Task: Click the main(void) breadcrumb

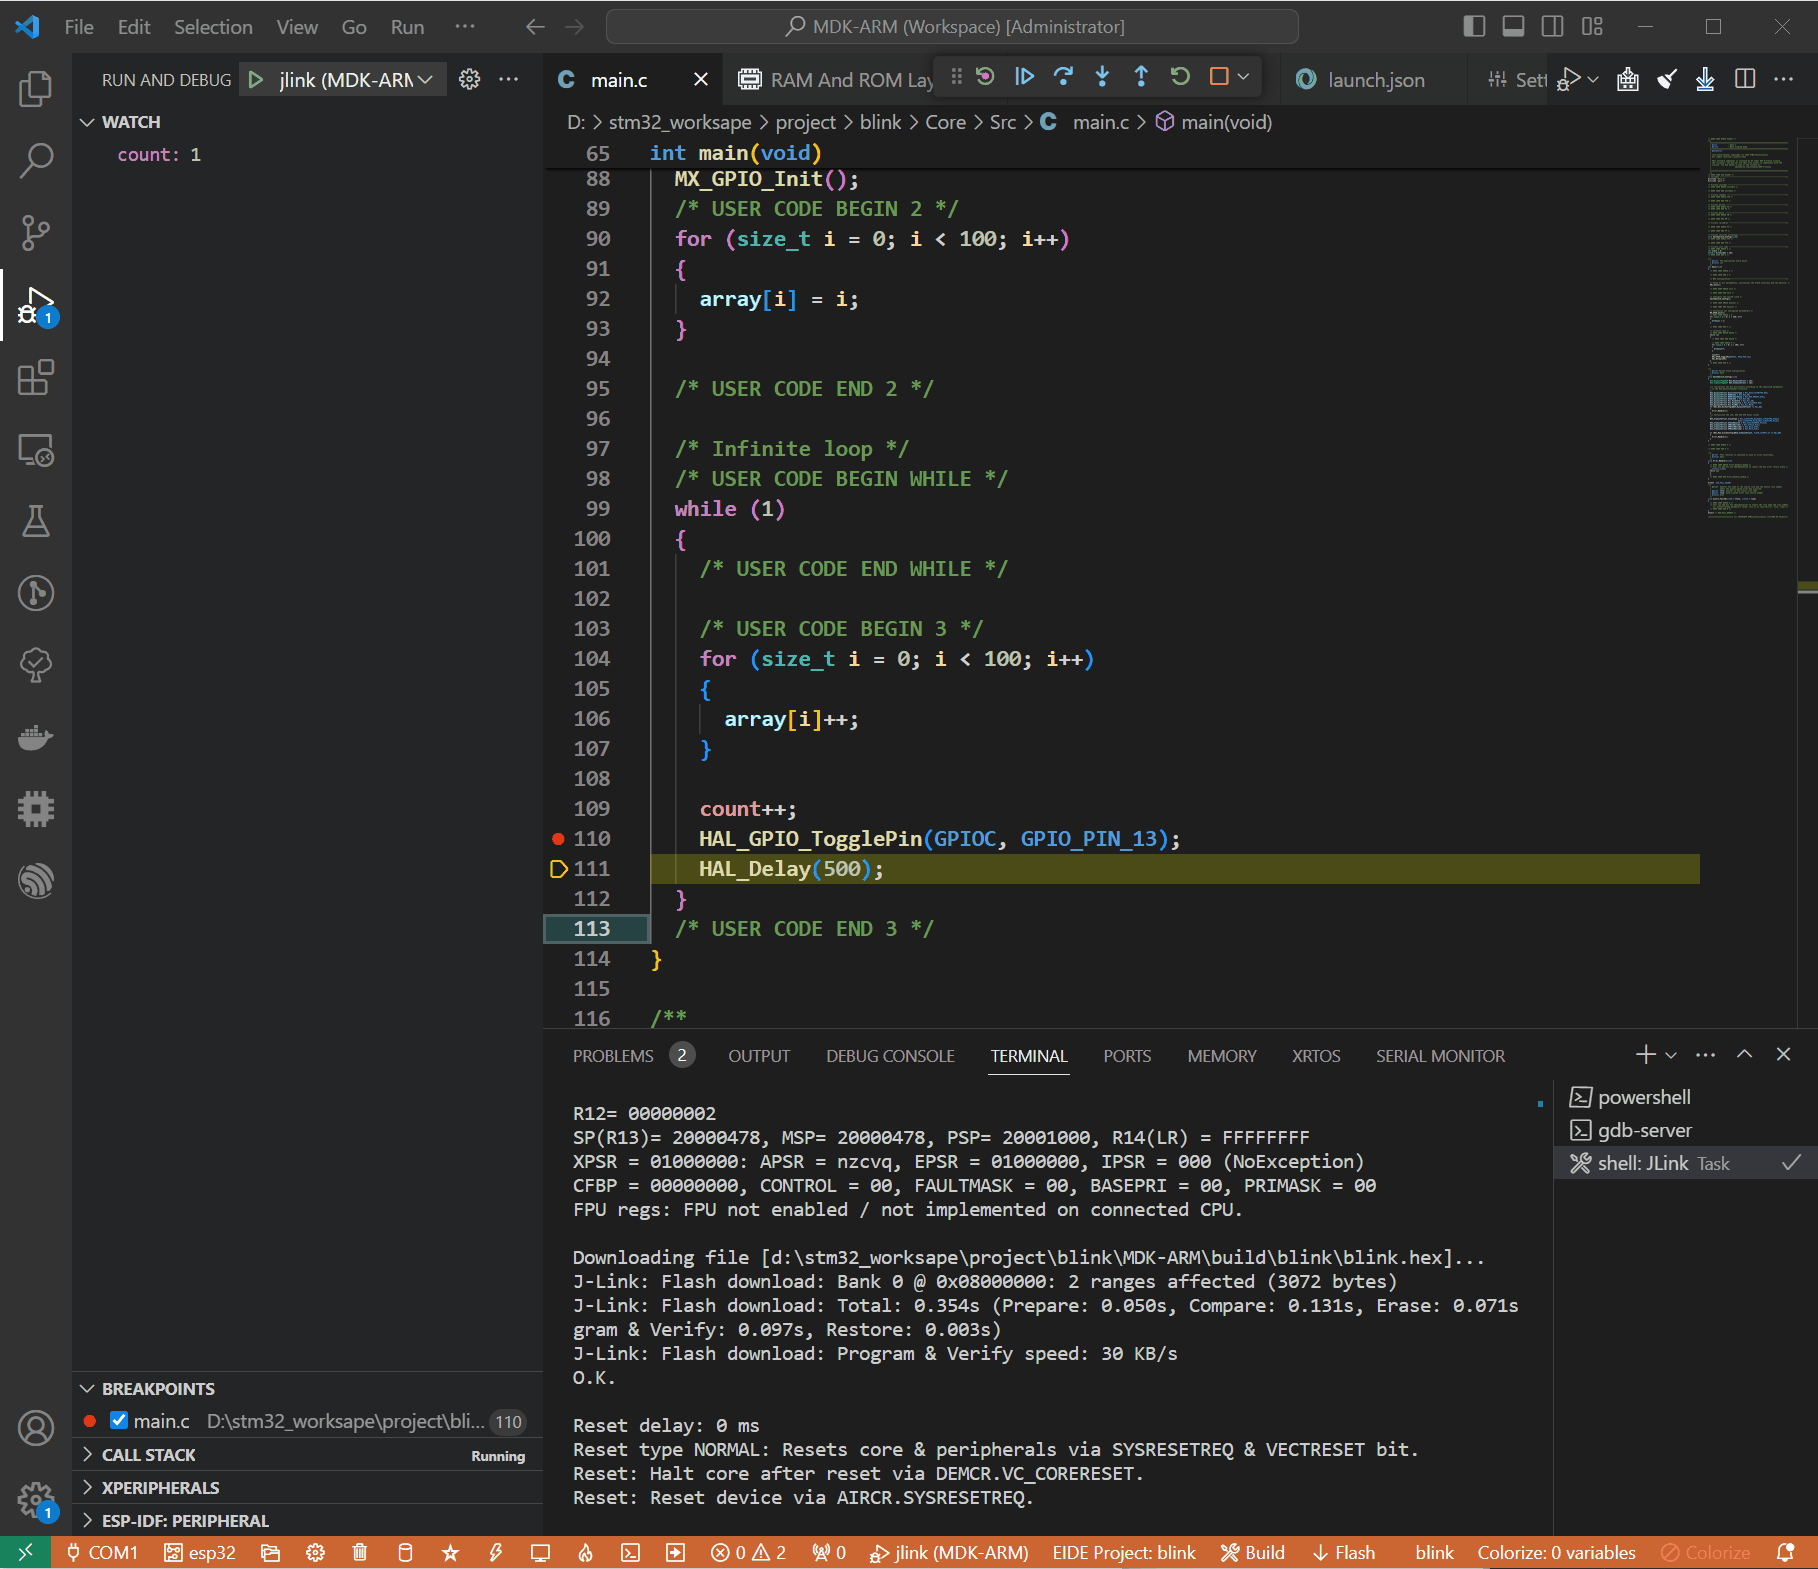Action: (1214, 122)
